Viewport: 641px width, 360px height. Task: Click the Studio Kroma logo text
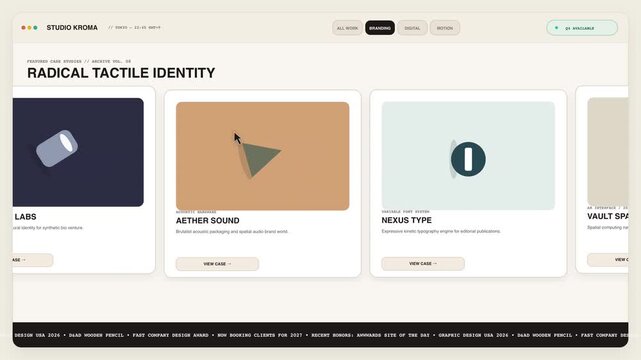pos(72,28)
